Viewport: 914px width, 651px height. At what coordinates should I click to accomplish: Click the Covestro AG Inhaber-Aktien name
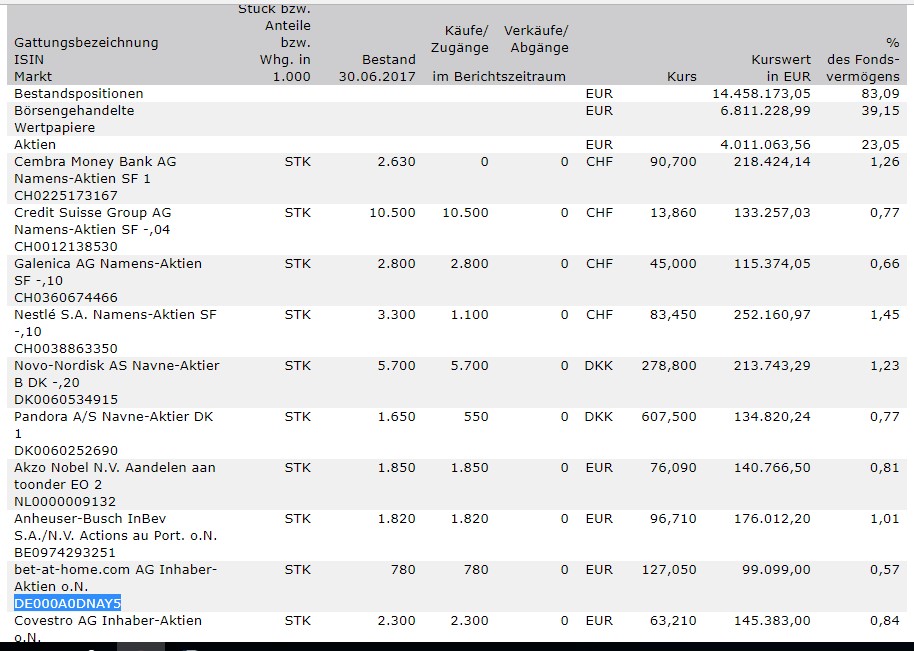pos(107,621)
